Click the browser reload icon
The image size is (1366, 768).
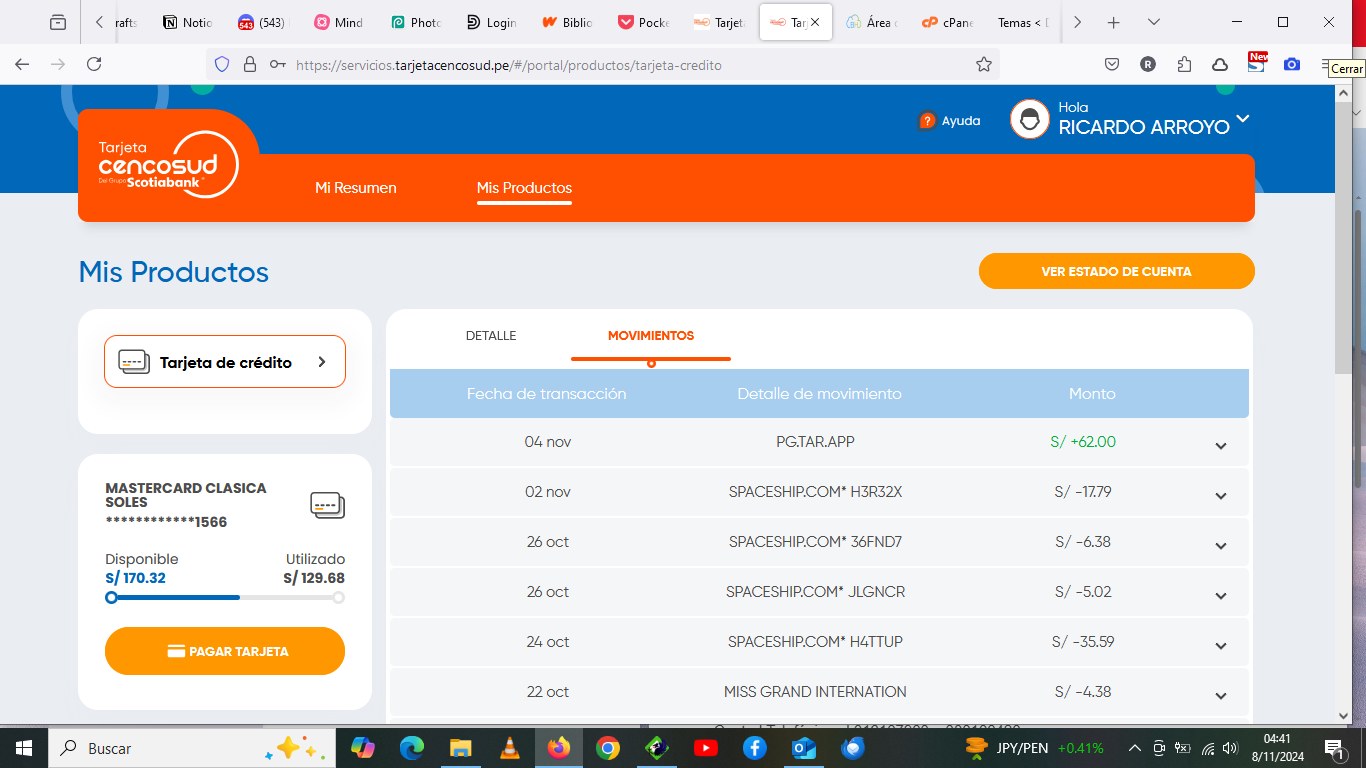click(x=94, y=64)
